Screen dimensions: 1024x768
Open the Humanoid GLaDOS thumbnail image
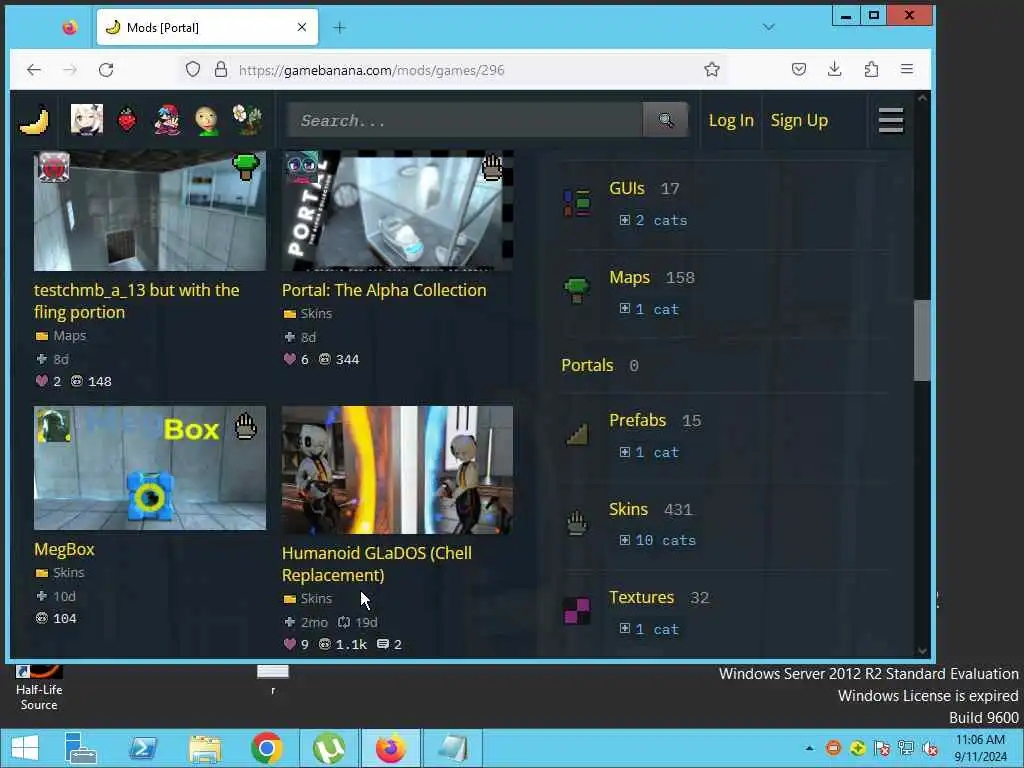[x=397, y=470]
